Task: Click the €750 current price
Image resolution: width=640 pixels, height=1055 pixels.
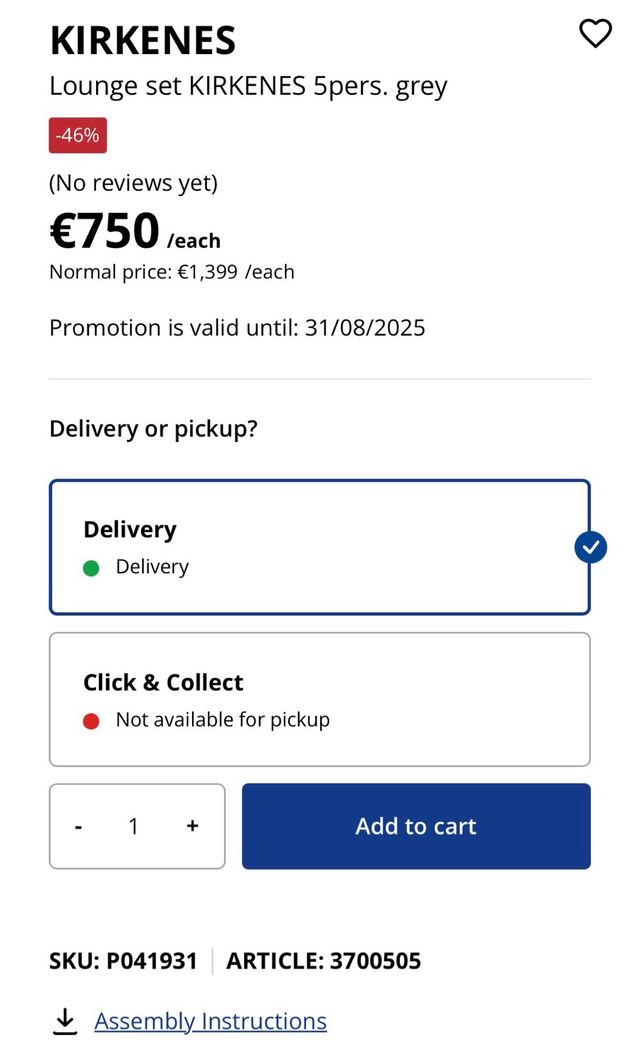Action: pos(105,232)
